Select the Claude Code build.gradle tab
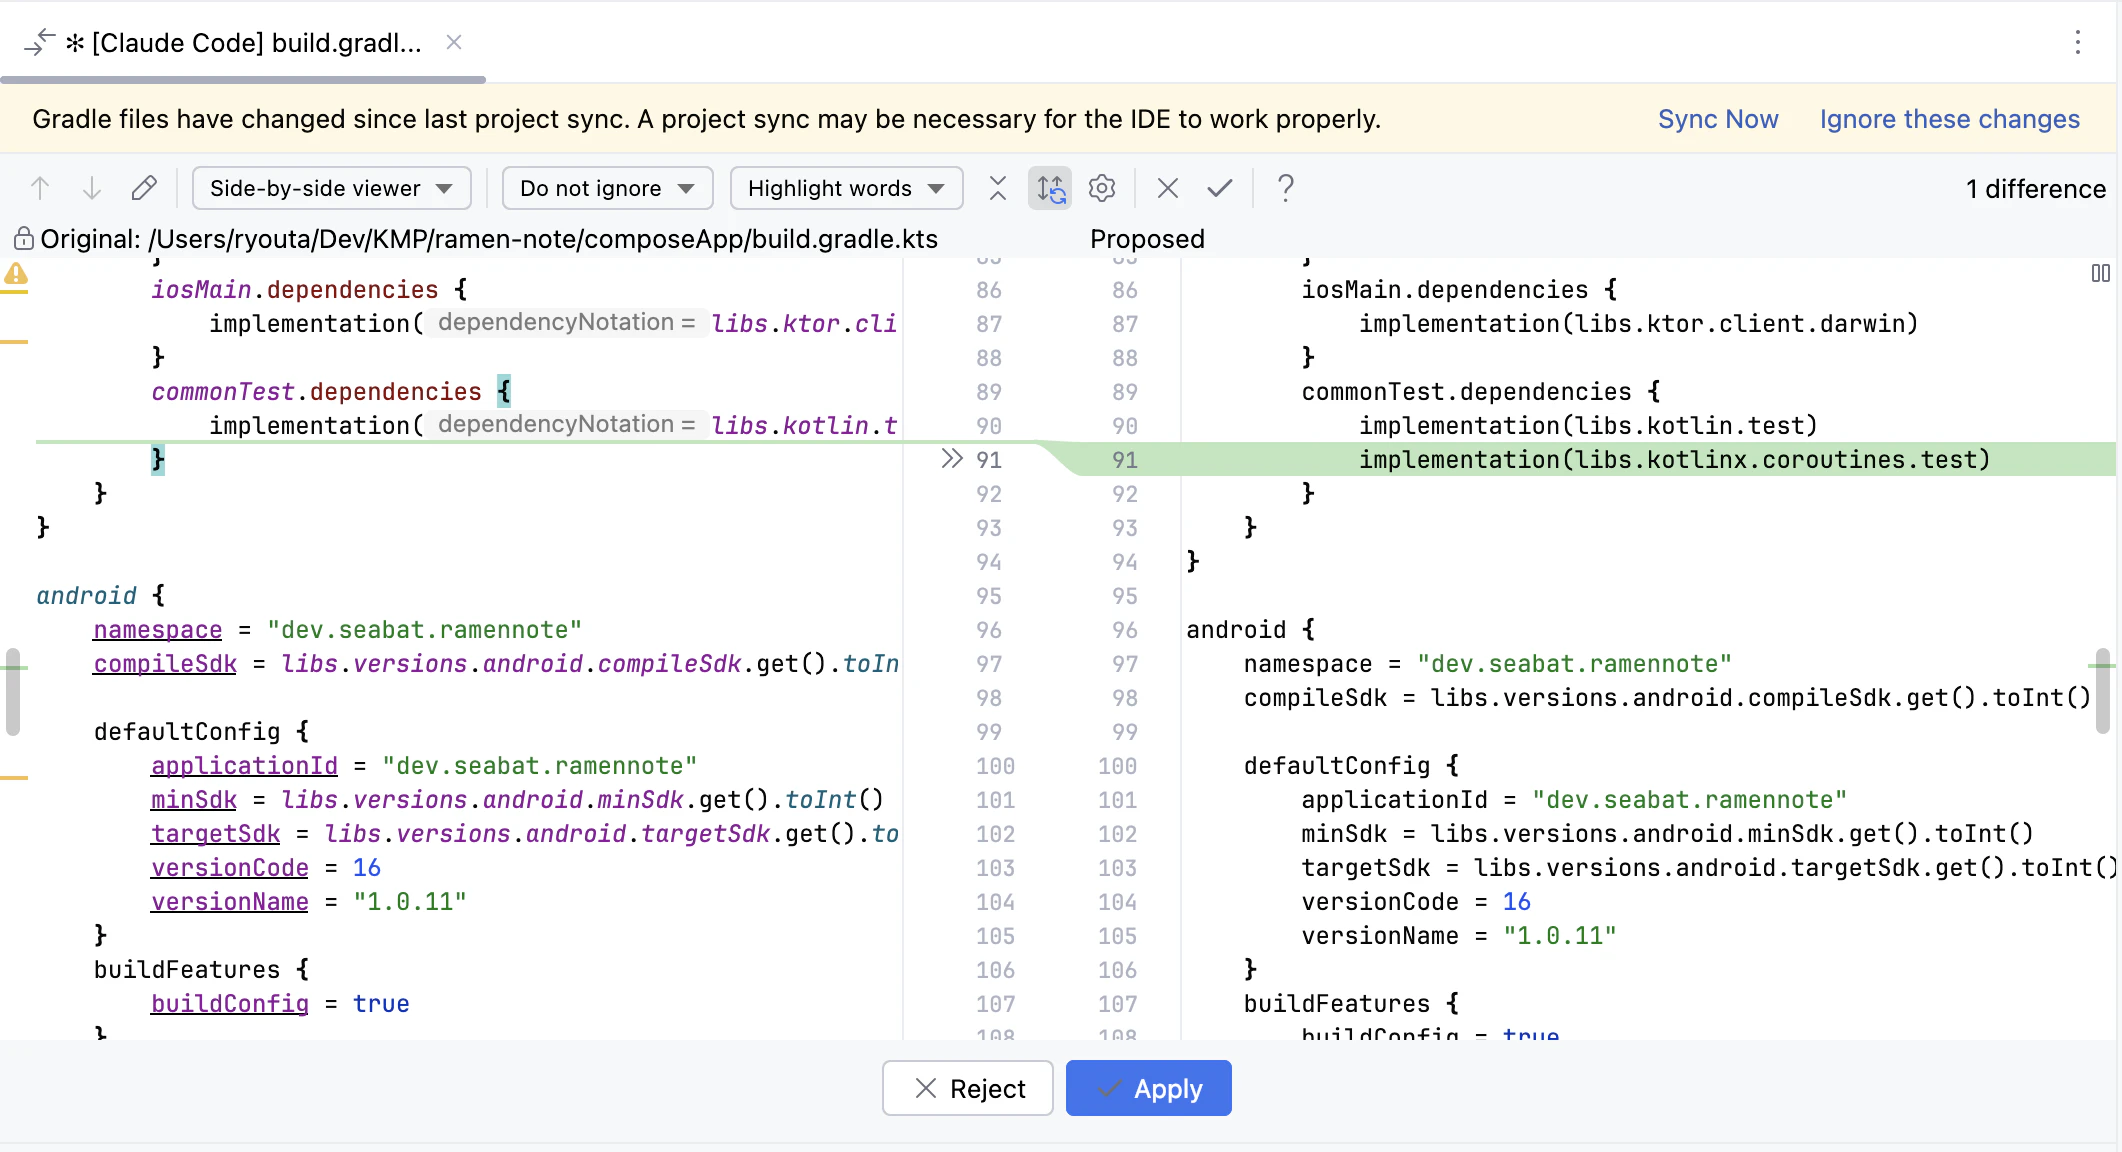Screen dimensions: 2122x1152 point(245,43)
